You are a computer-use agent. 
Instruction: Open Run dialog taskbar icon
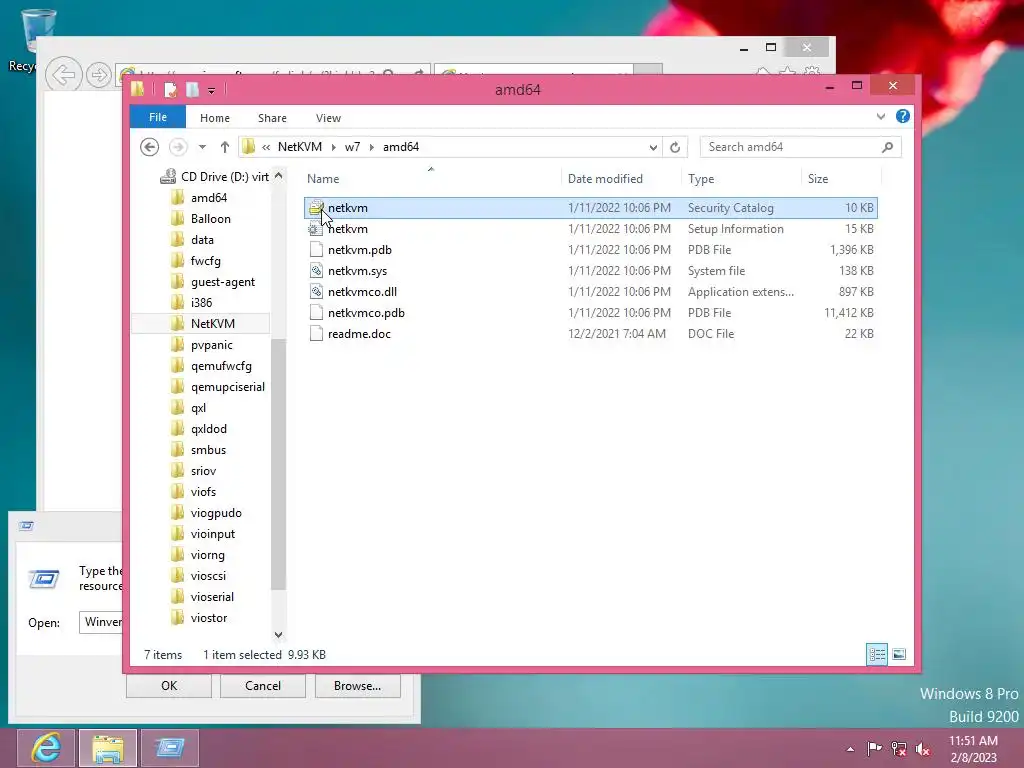pos(170,748)
